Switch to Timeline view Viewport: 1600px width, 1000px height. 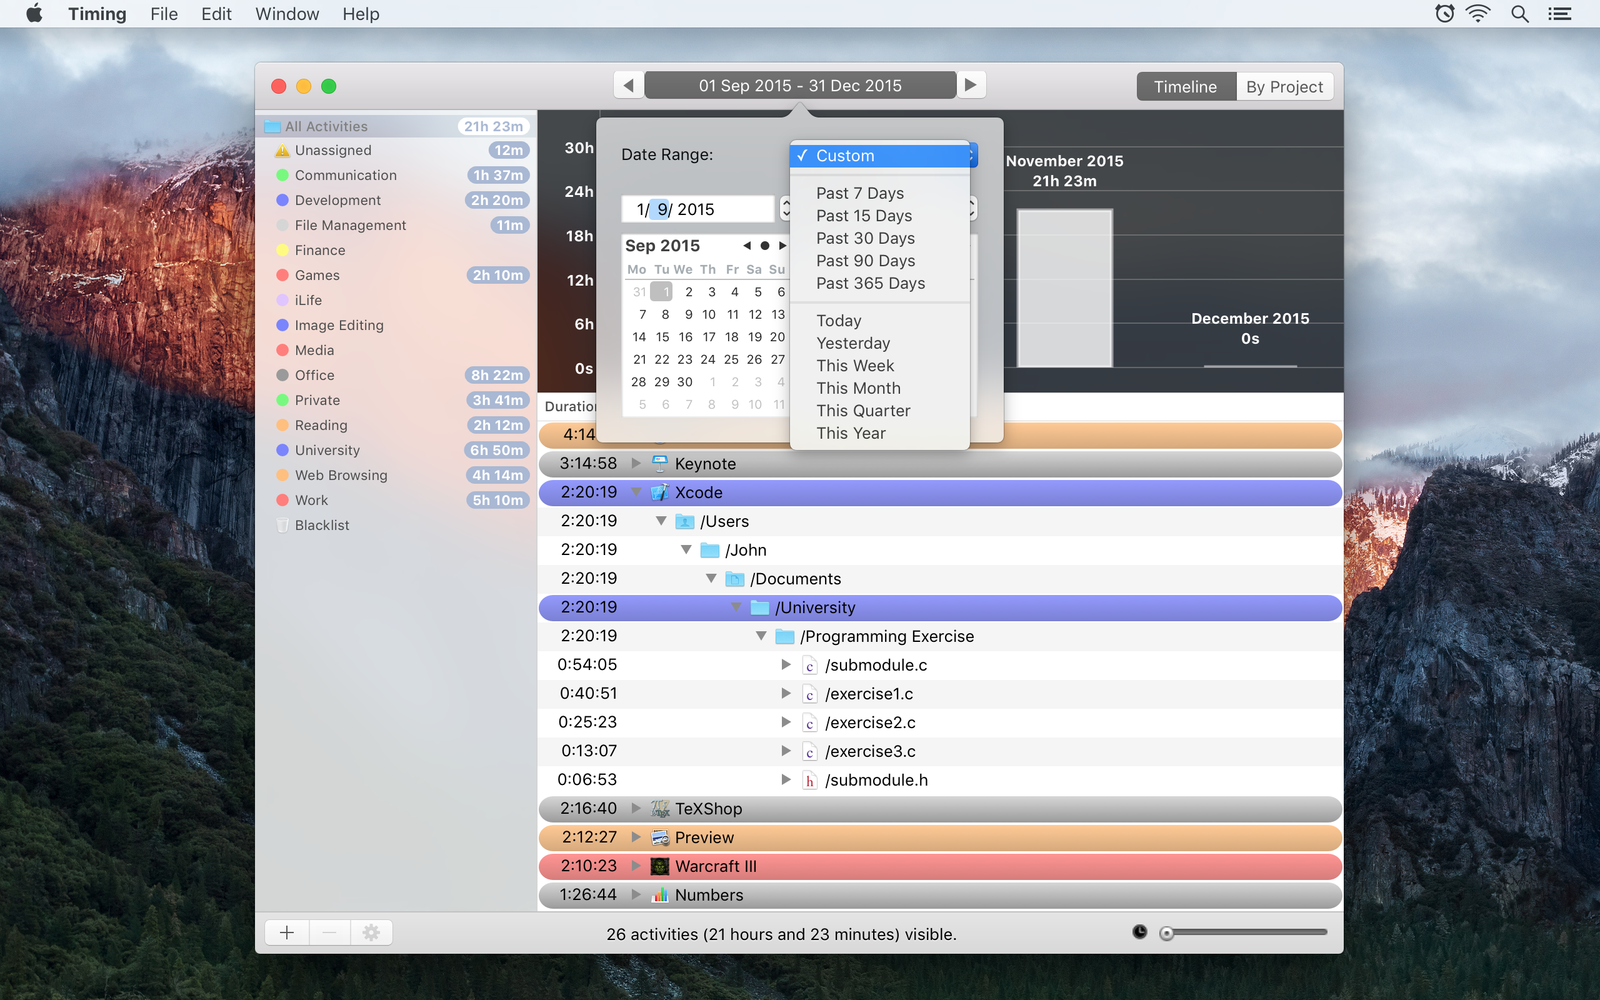coord(1186,87)
